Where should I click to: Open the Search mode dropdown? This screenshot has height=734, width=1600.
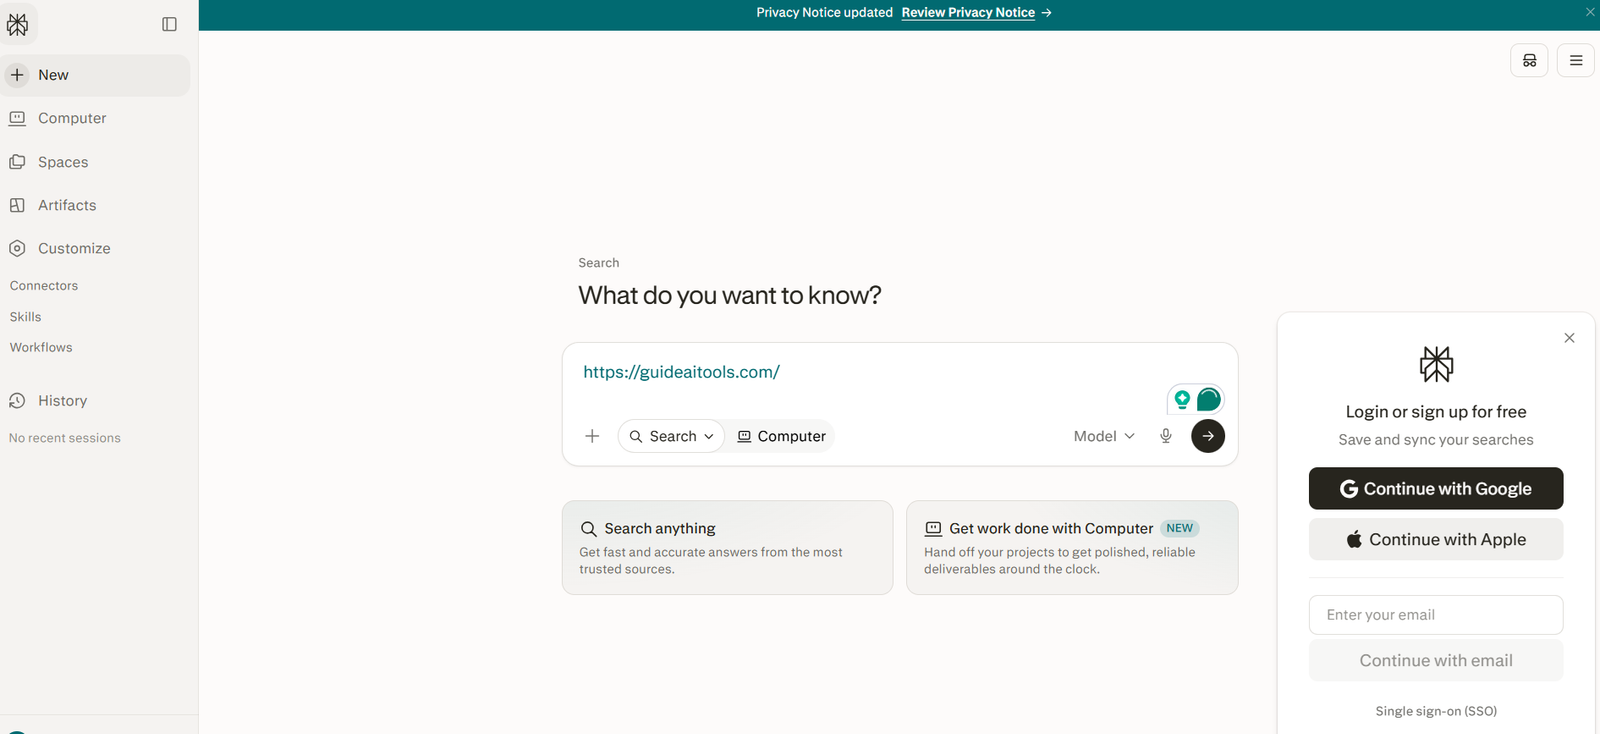(x=671, y=436)
